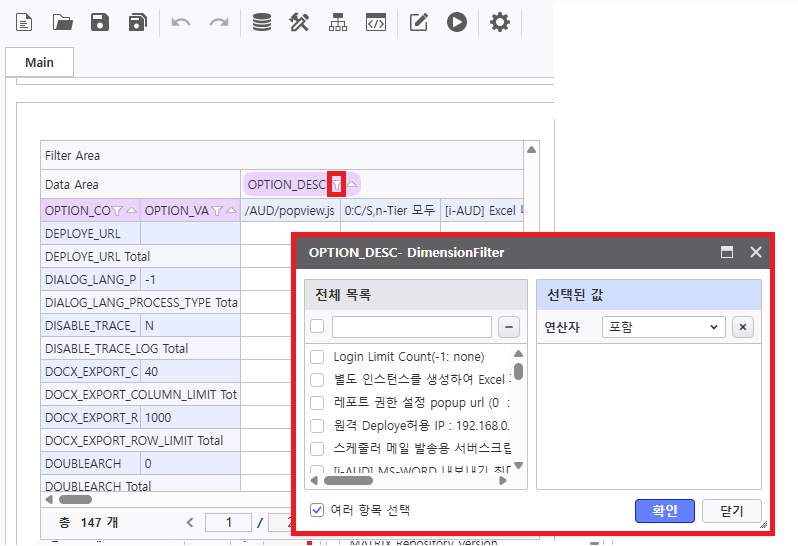Open file via folder icon
This screenshot has width=798, height=546.
click(62, 22)
